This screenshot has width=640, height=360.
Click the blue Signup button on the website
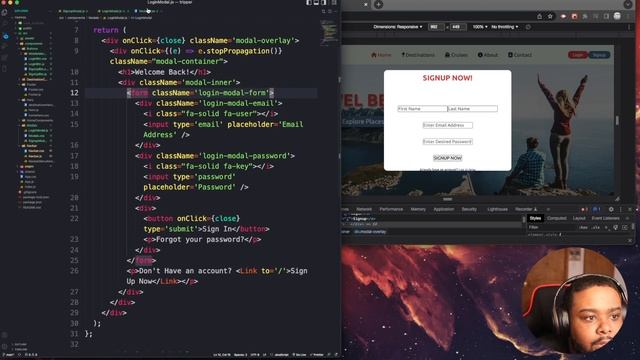pos(599,55)
